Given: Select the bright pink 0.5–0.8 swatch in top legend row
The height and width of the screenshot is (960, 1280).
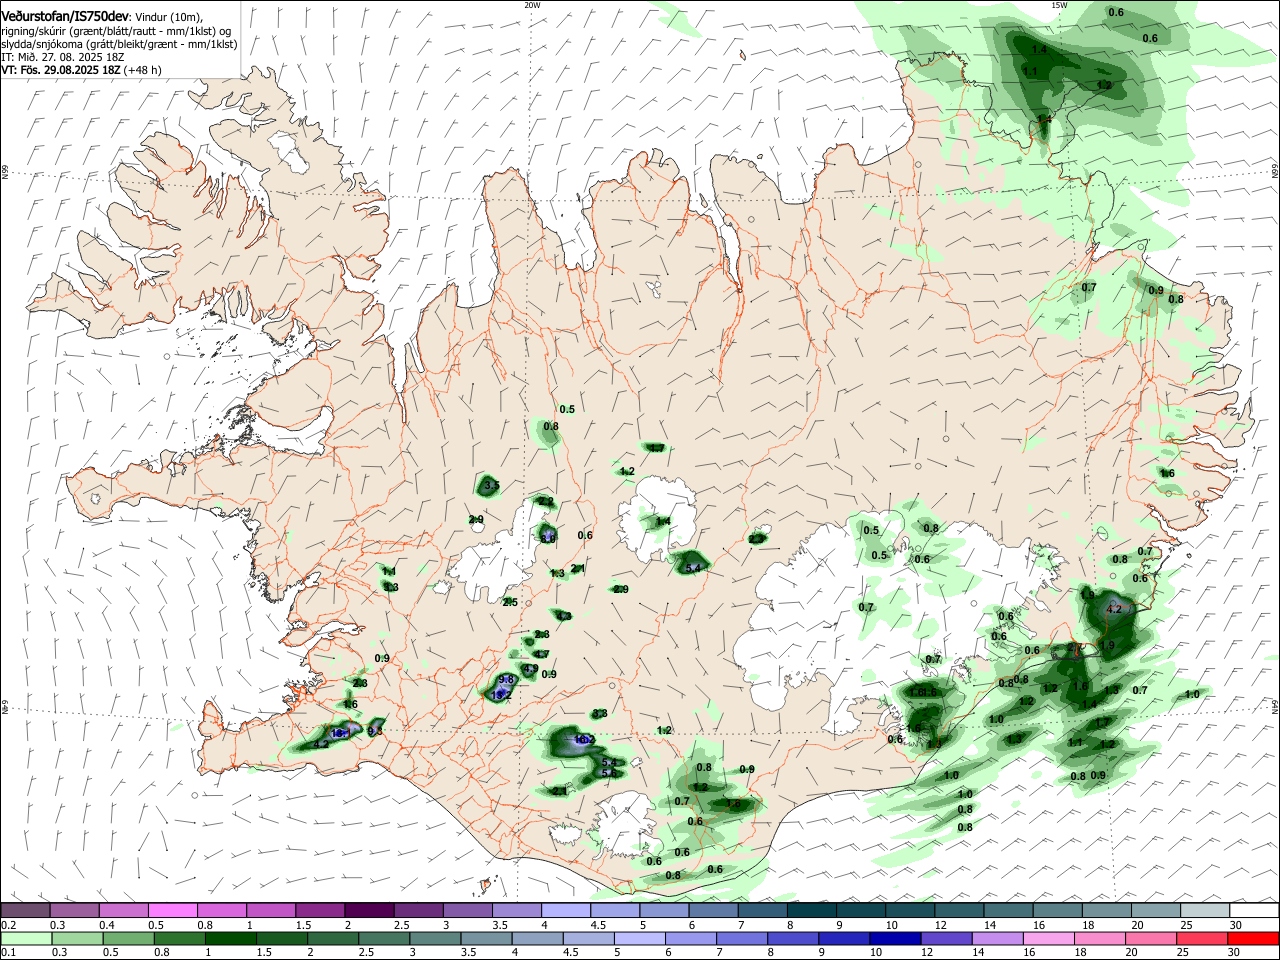Looking at the screenshot, I should [x=172, y=910].
